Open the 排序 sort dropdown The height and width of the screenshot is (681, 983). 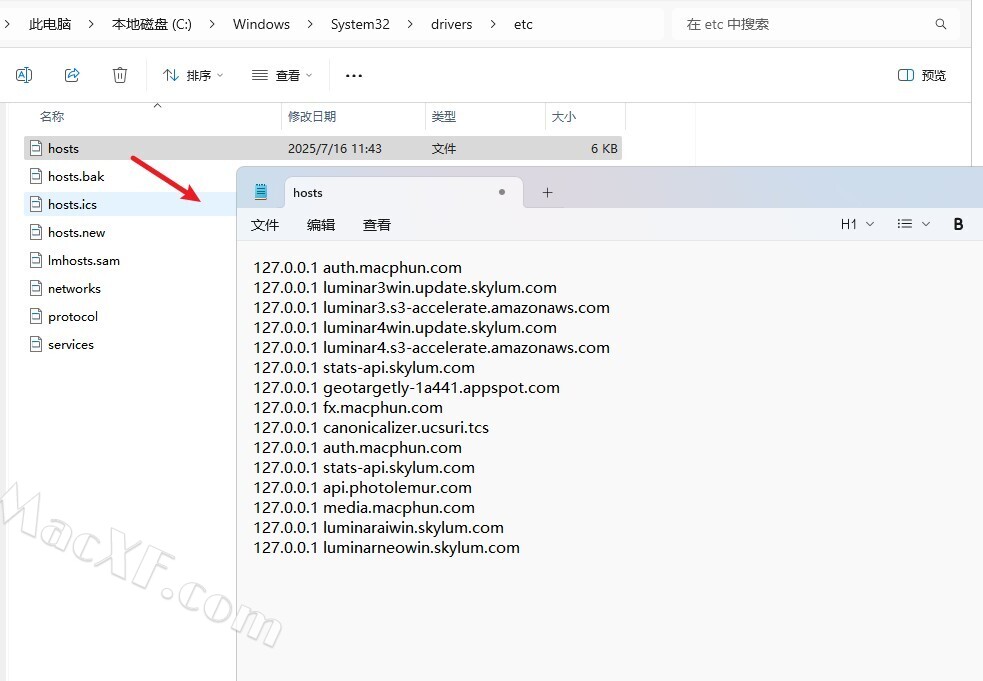point(192,75)
